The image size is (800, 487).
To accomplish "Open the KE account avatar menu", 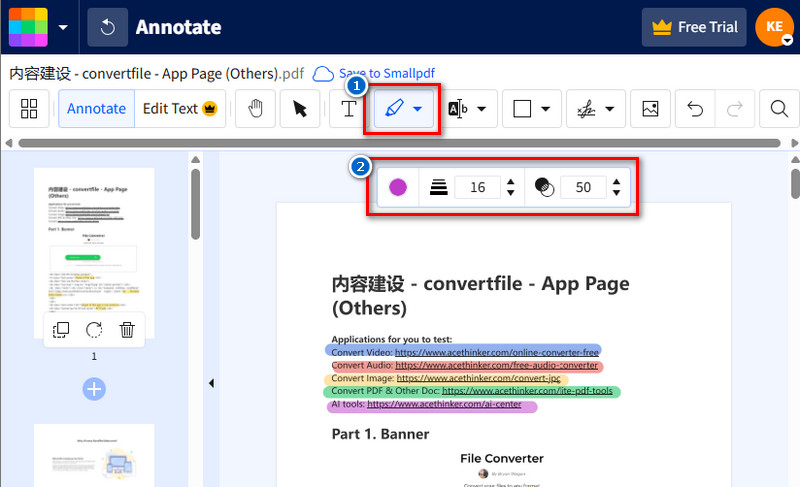I will click(x=774, y=27).
